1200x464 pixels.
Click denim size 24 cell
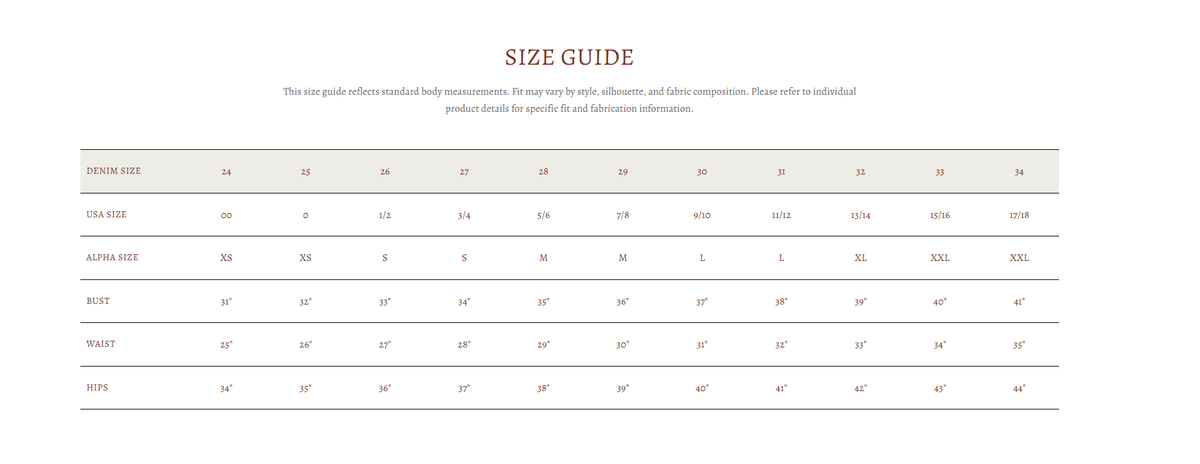[x=227, y=172]
